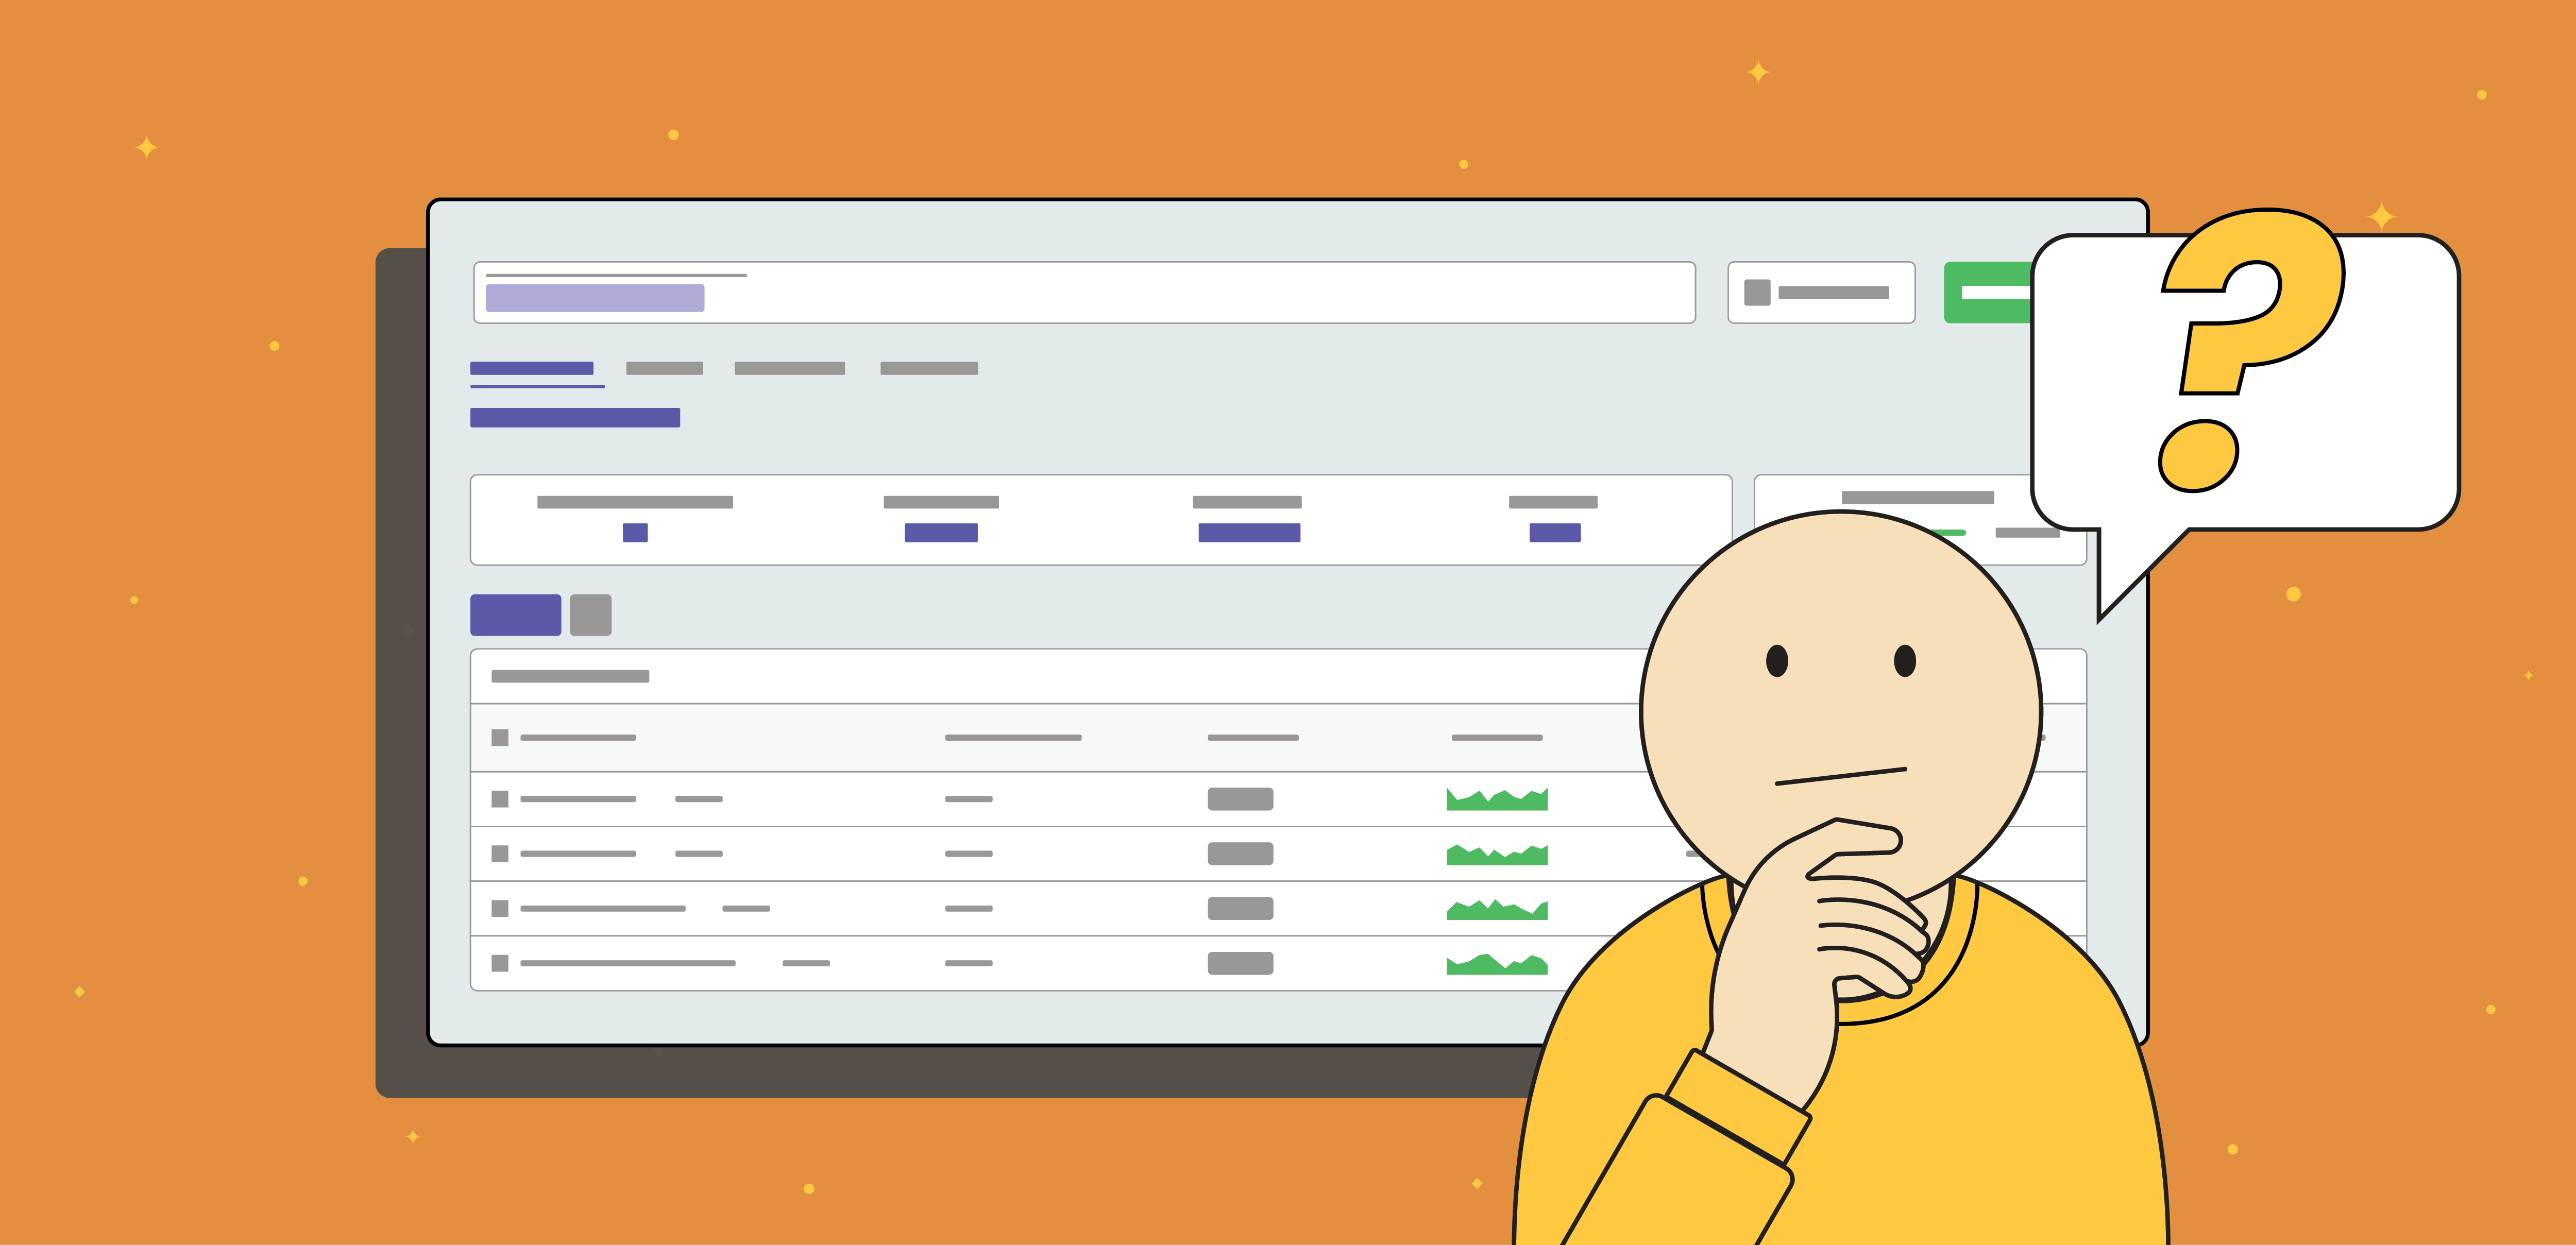2576x1245 pixels.
Task: Check the first table row's checkbox
Action: (x=500, y=799)
